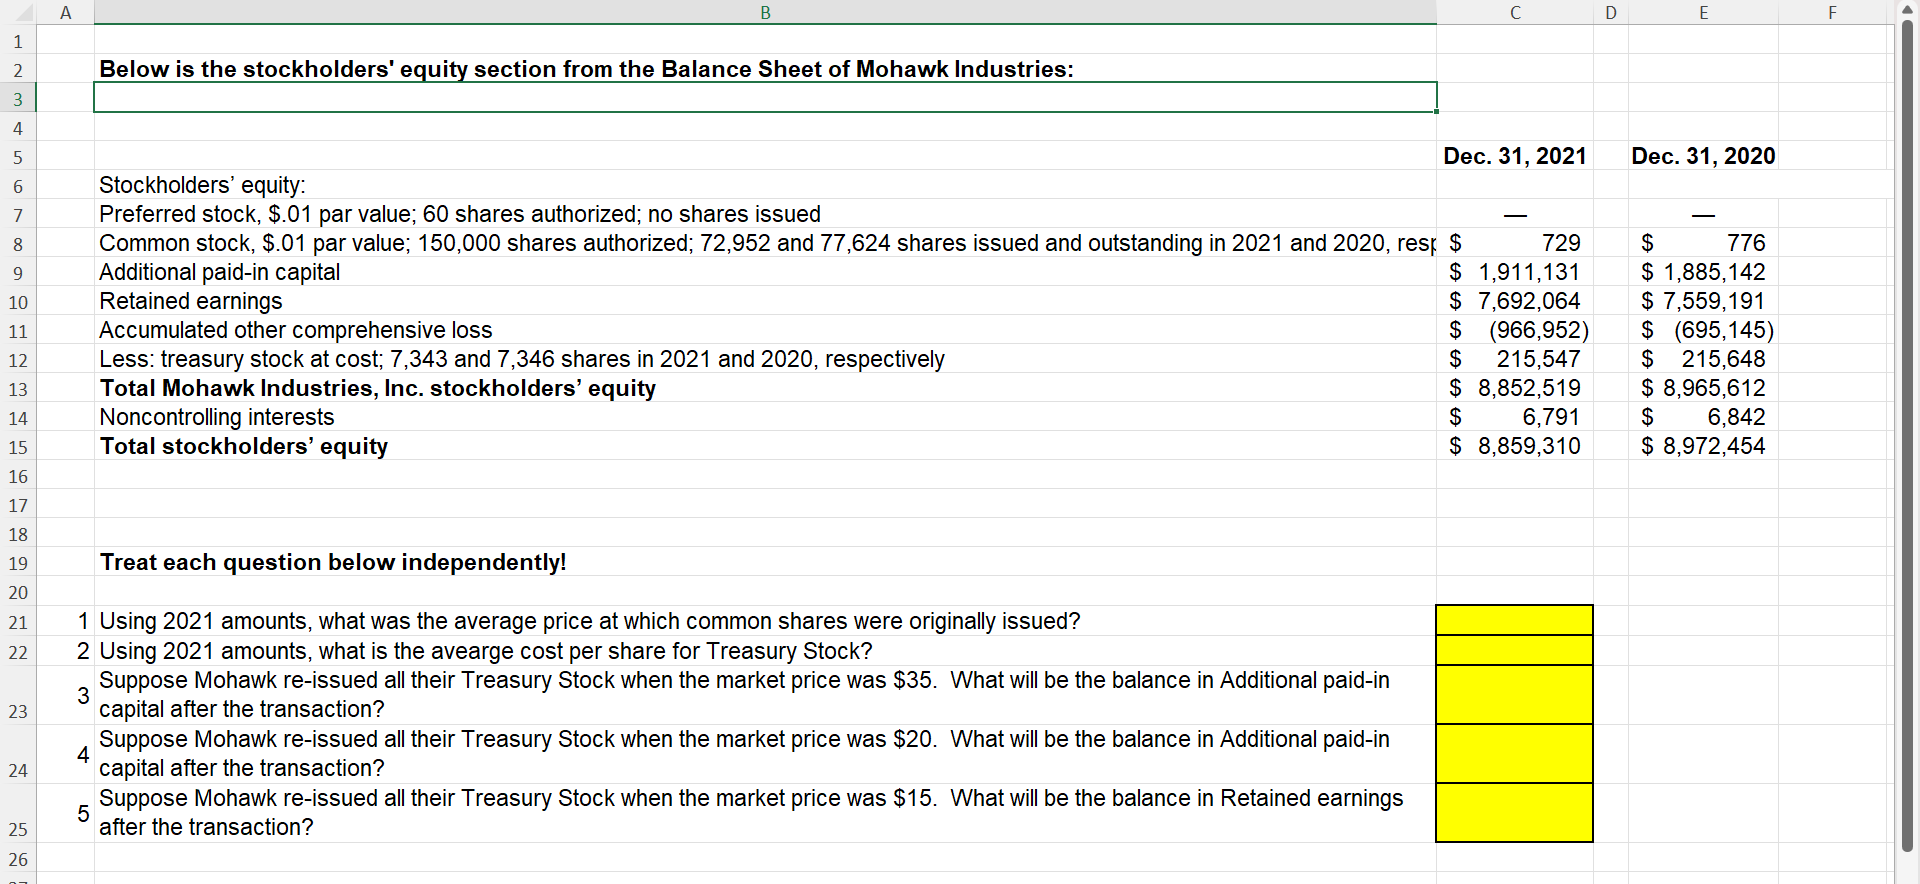Click the question number 5 in column A

83,813
